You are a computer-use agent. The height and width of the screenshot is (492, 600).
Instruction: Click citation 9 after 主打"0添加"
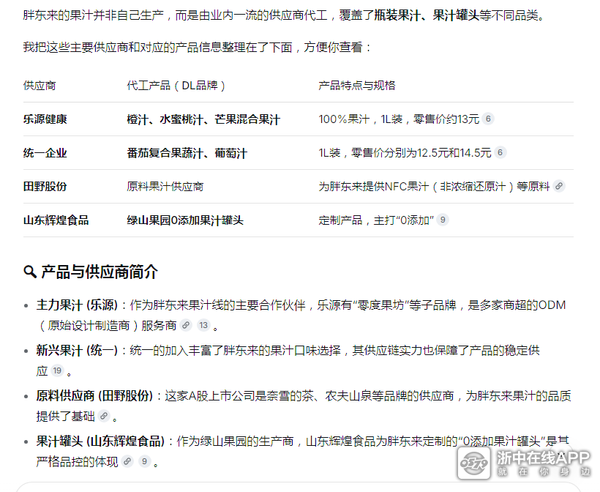(x=442, y=220)
